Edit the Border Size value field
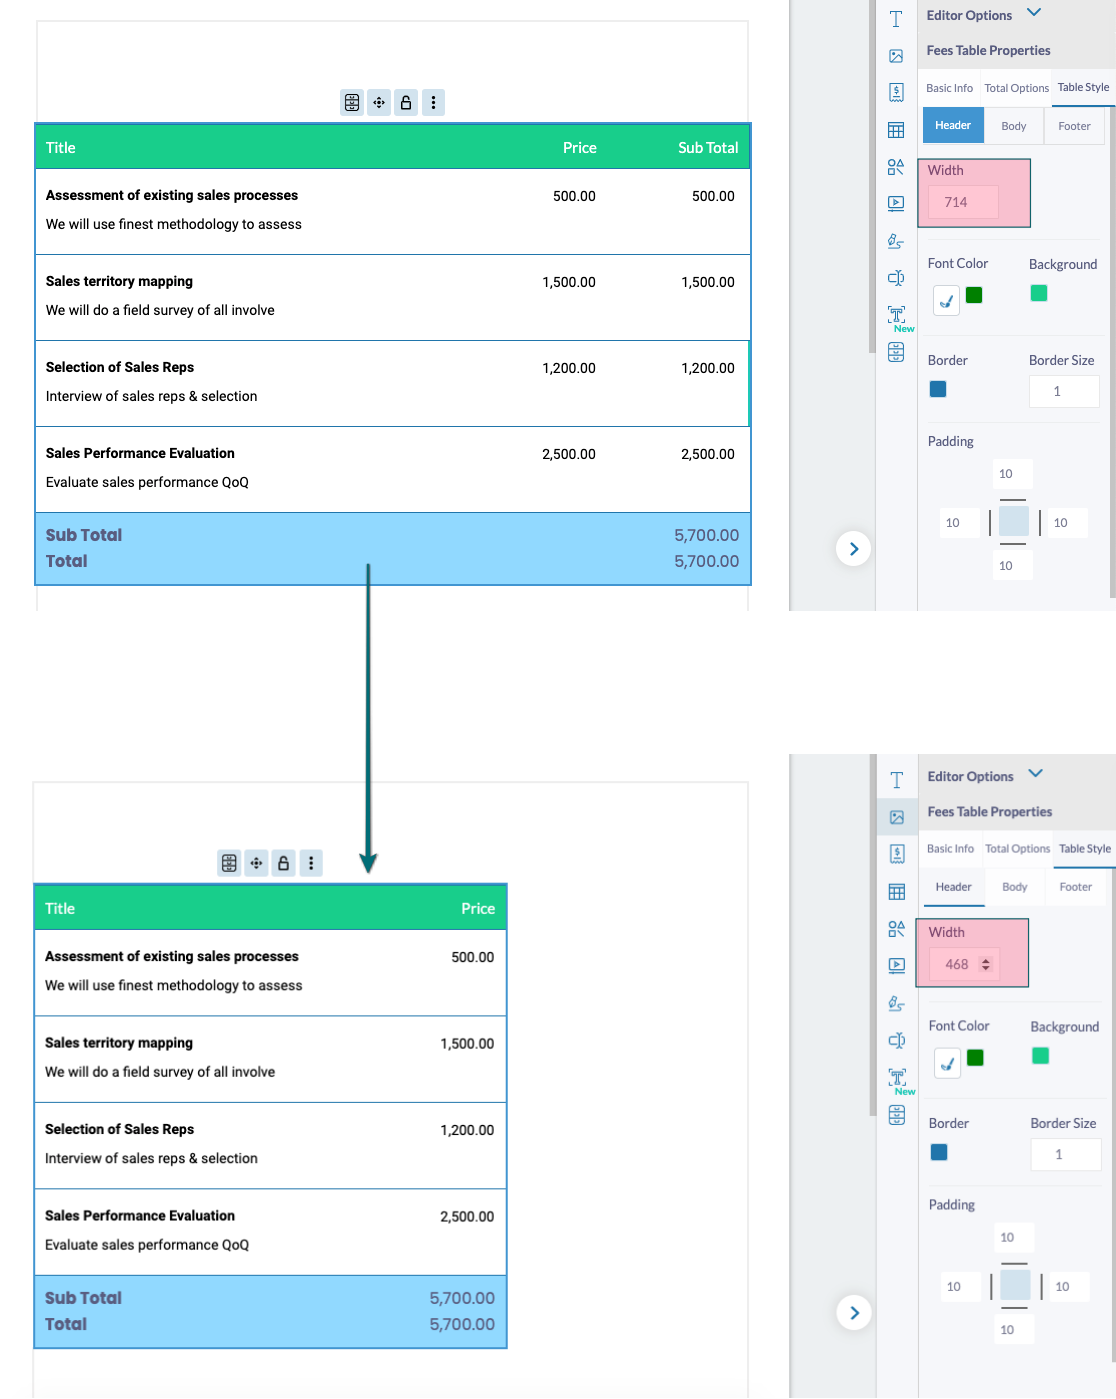 click(1063, 391)
